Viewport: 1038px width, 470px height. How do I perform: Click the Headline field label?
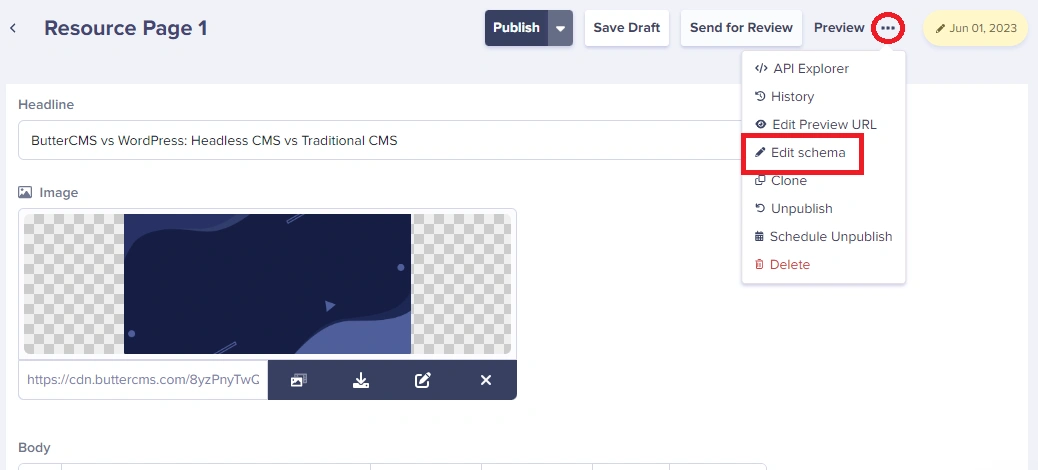[46, 105]
